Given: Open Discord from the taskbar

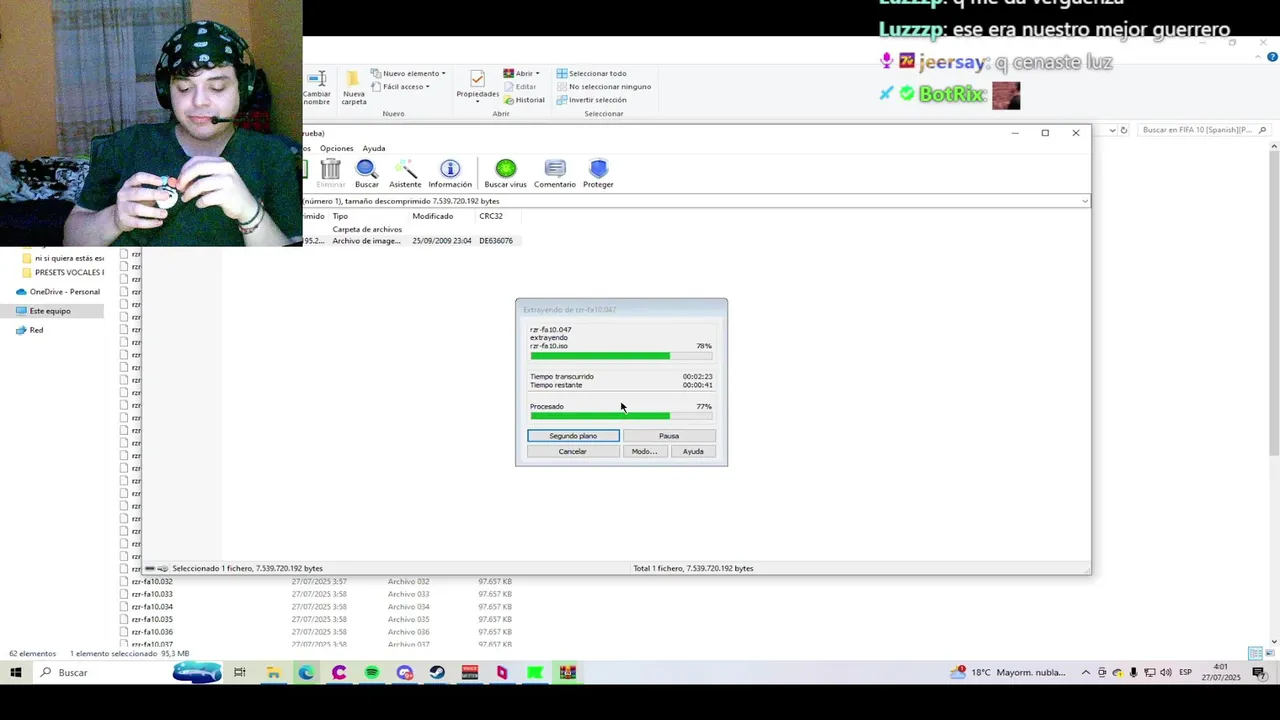Looking at the screenshot, I should 404,673.
